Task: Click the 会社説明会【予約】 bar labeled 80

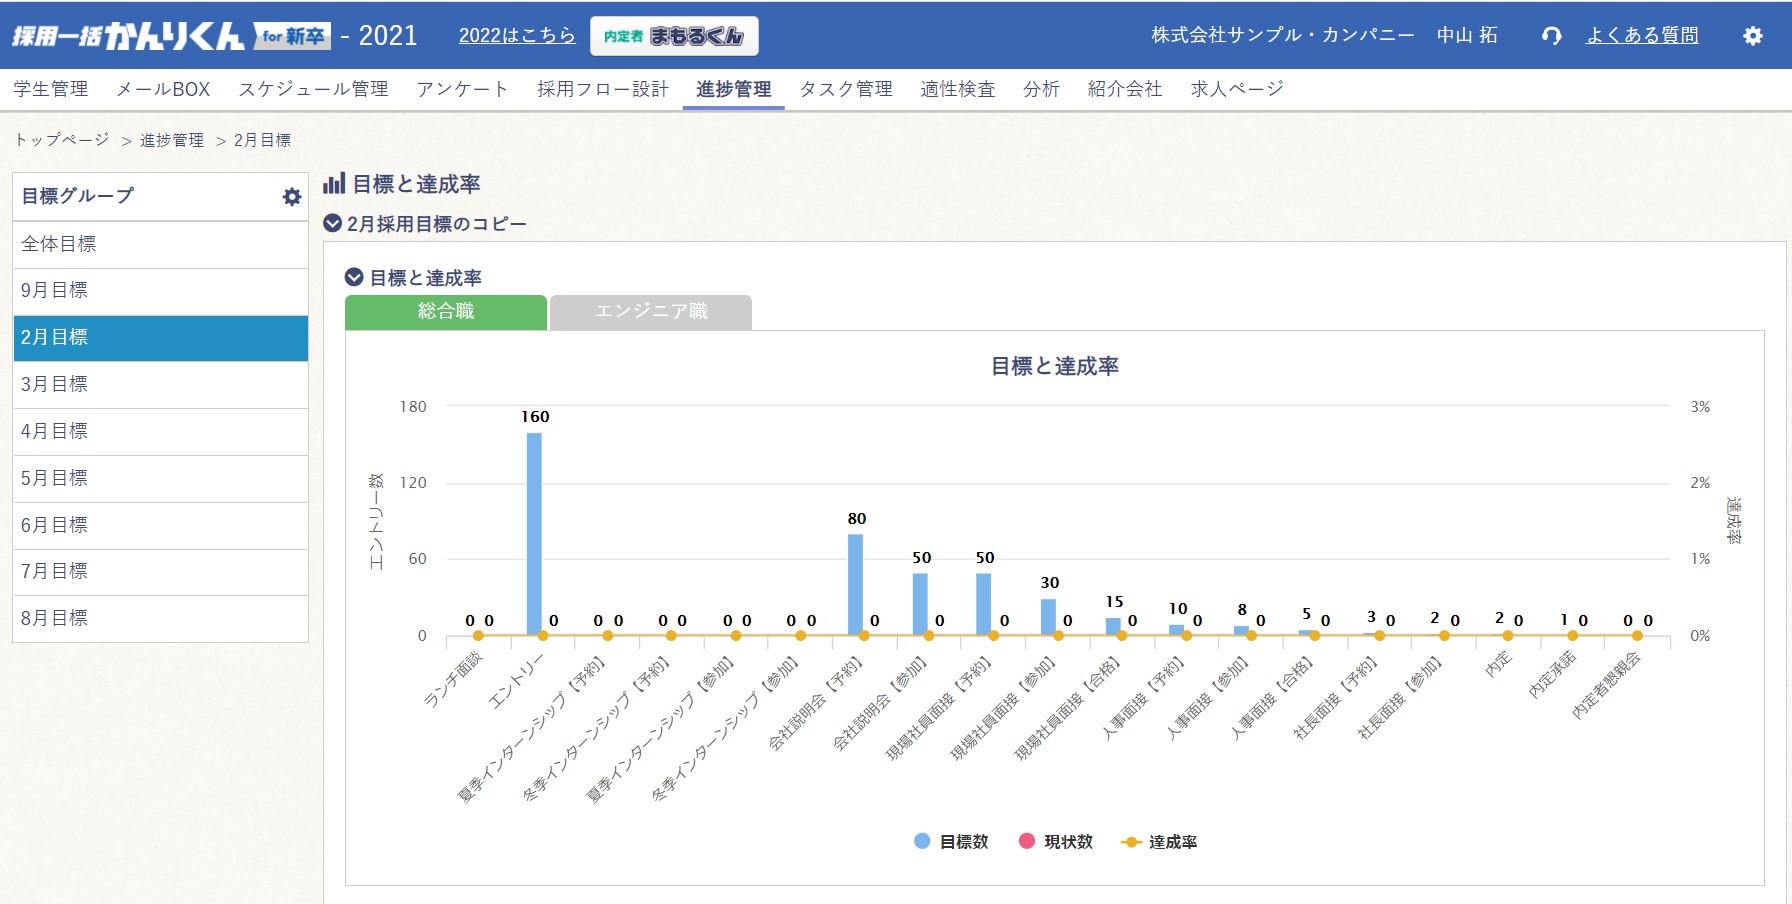Action: tap(855, 585)
